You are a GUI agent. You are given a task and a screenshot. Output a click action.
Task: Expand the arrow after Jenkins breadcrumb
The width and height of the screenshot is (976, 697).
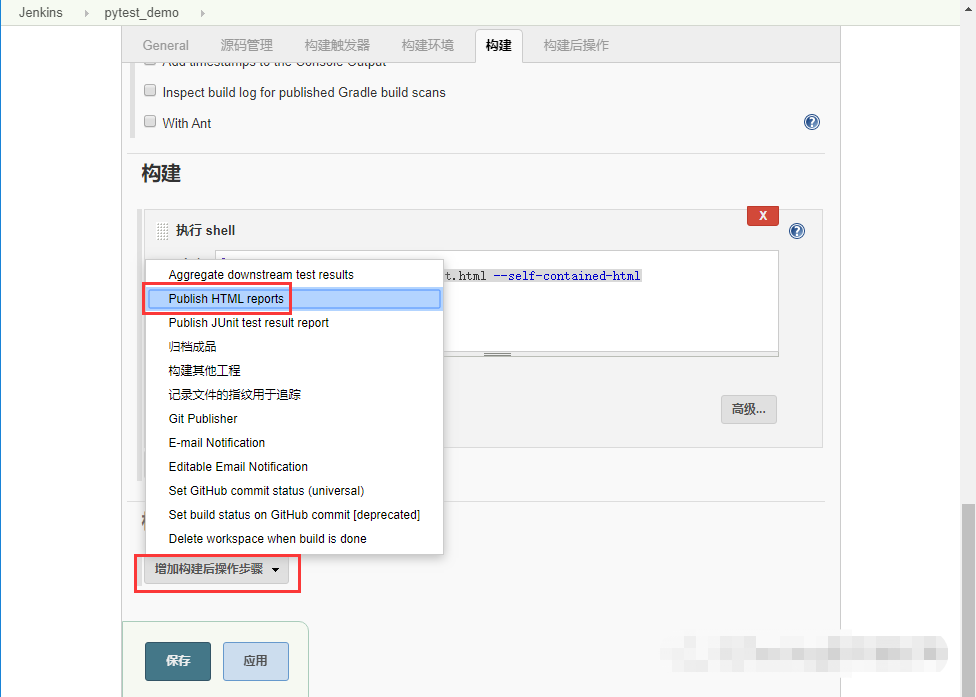click(x=87, y=13)
